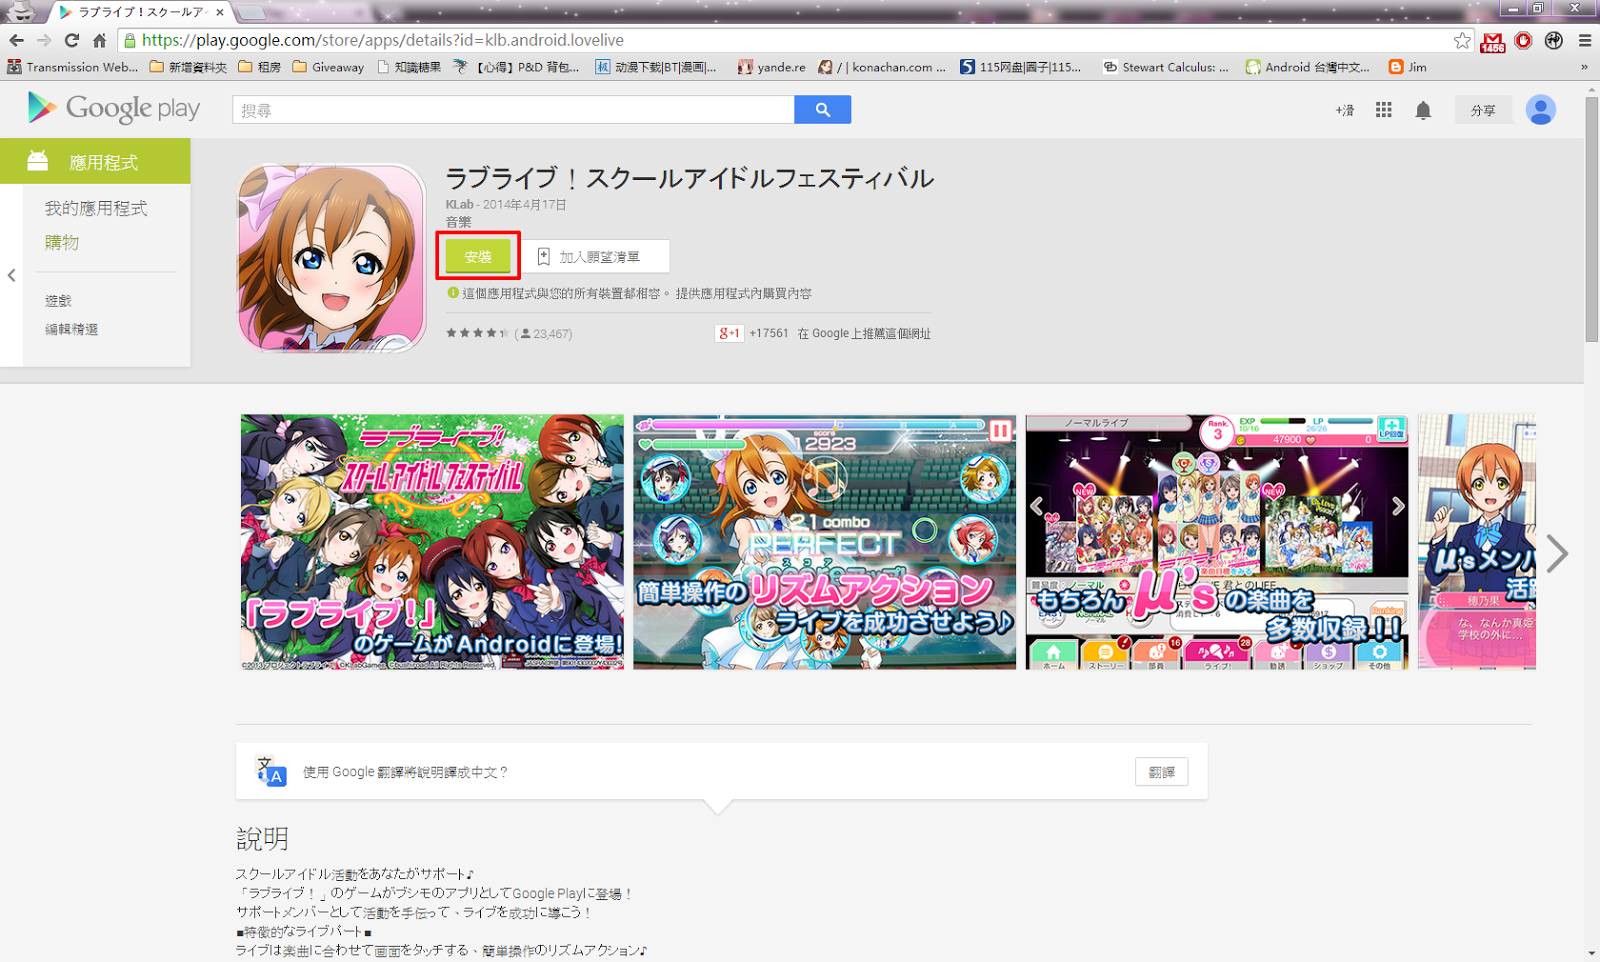Show next screenshots with the right chevron
The height and width of the screenshot is (962, 1600).
coord(1556,553)
